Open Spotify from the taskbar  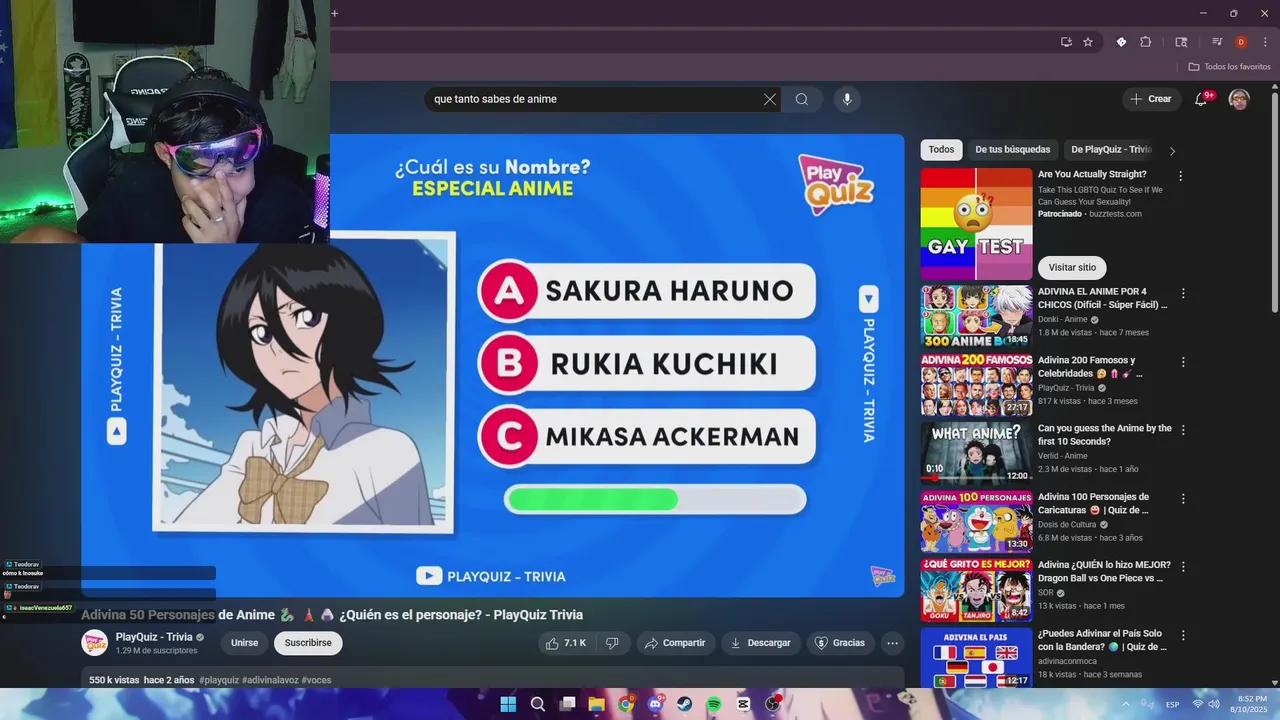(x=714, y=704)
